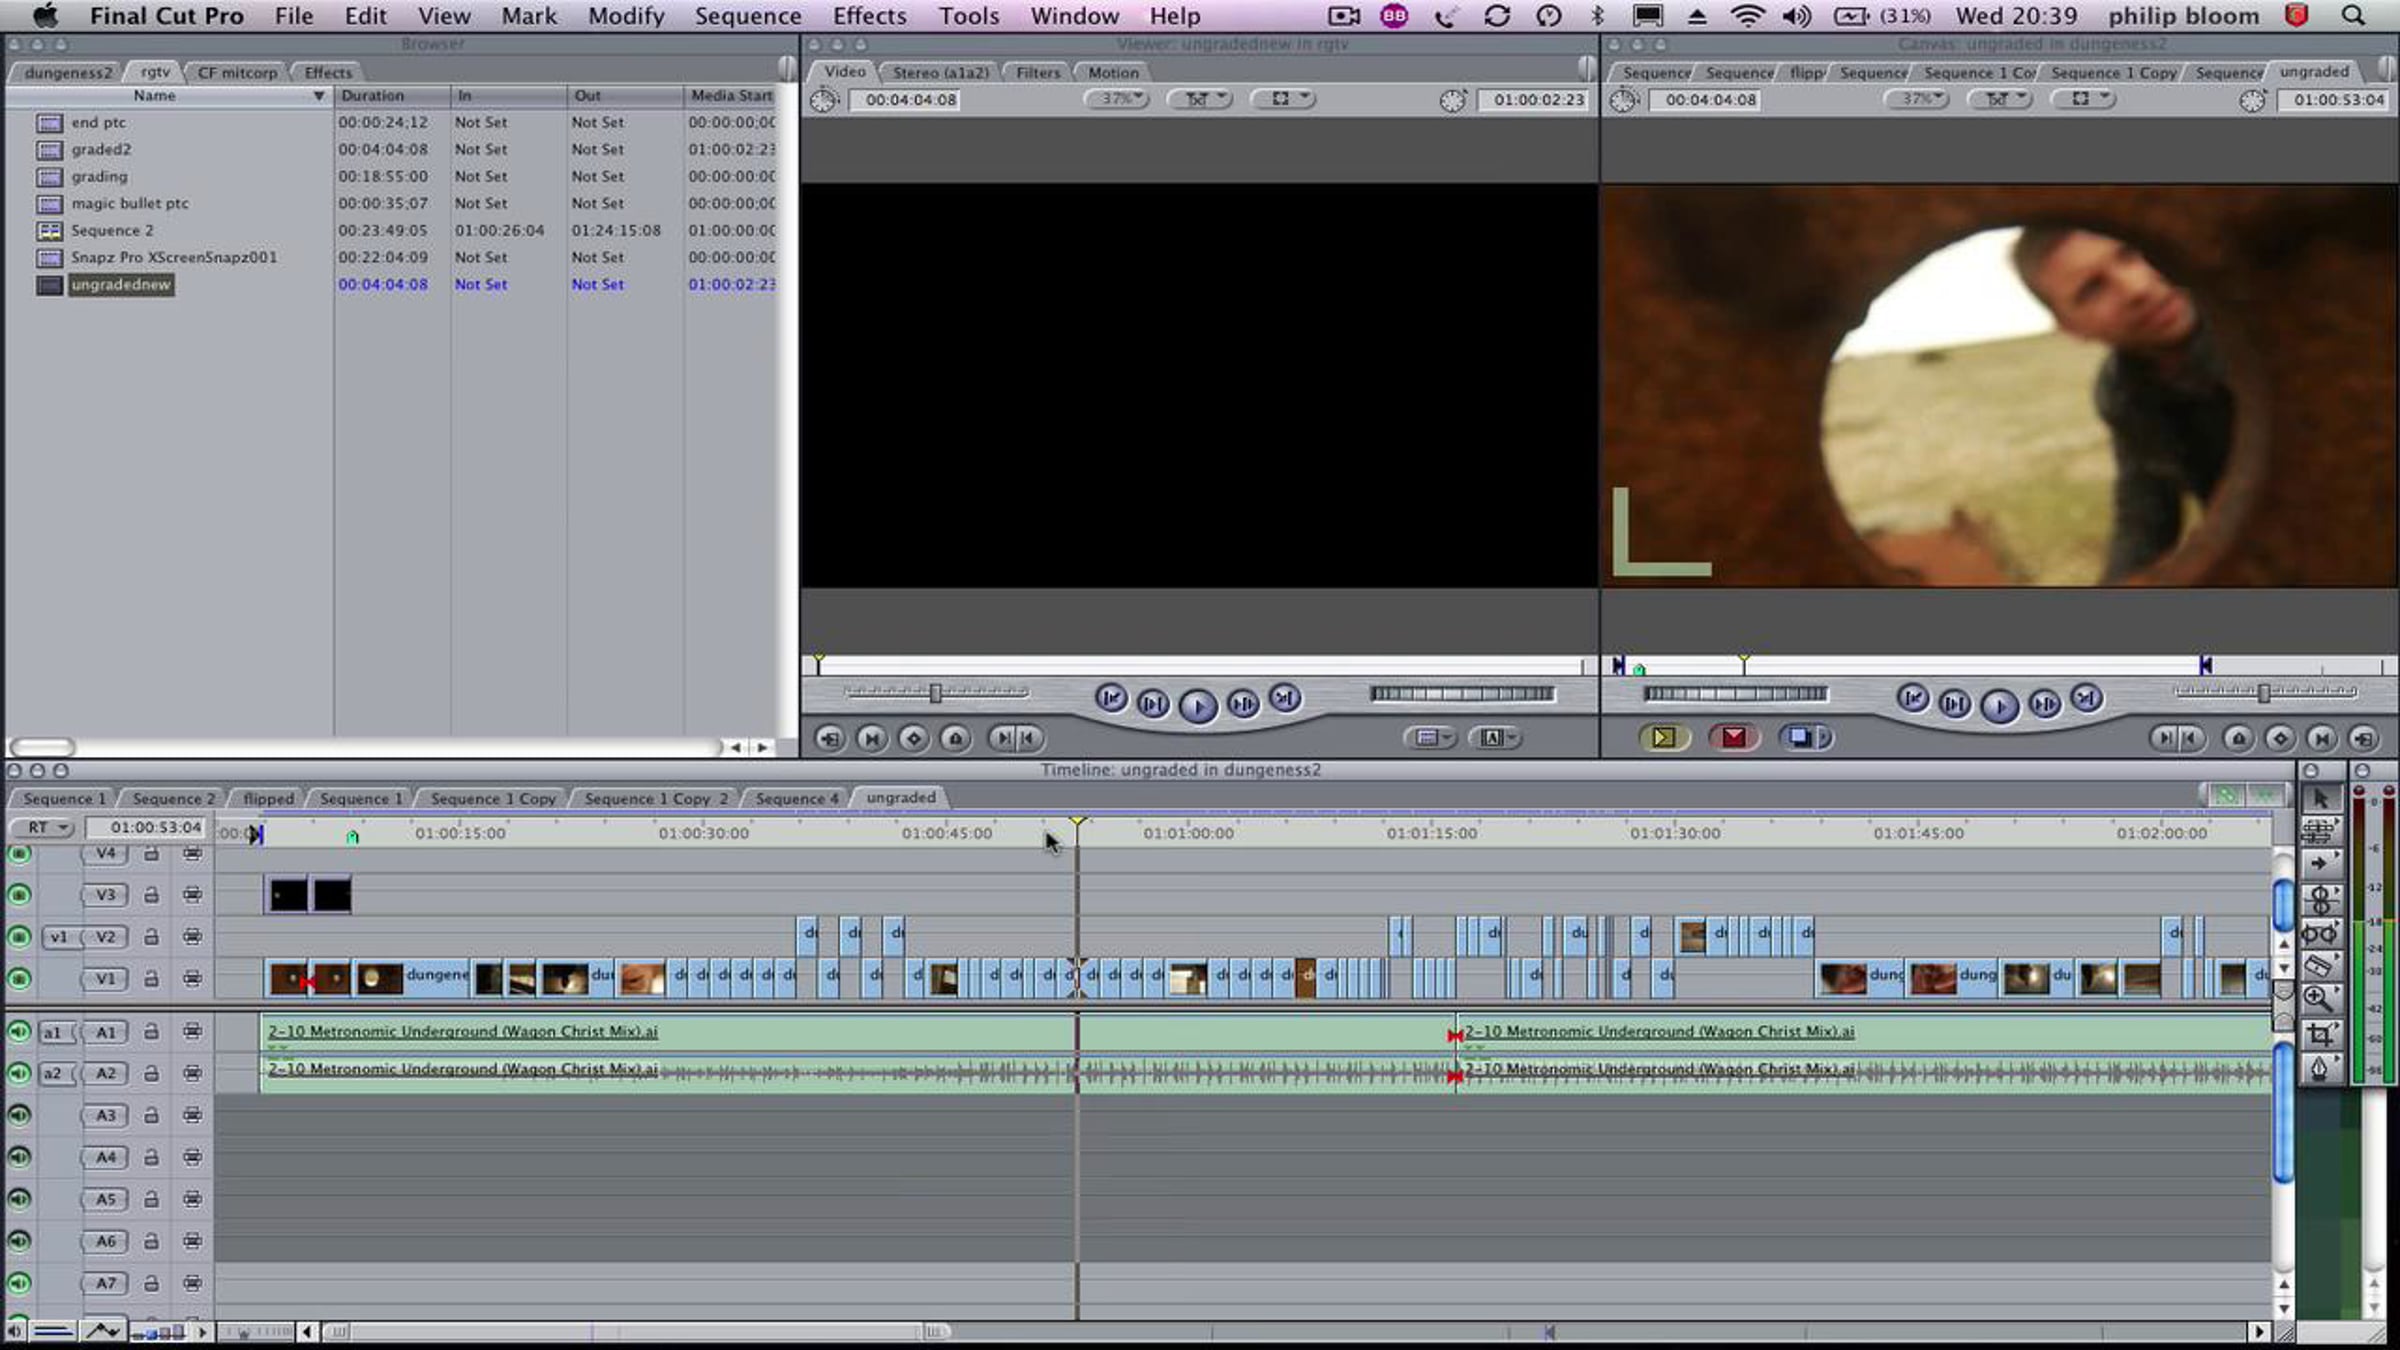Open the Modify menu

coord(626,16)
